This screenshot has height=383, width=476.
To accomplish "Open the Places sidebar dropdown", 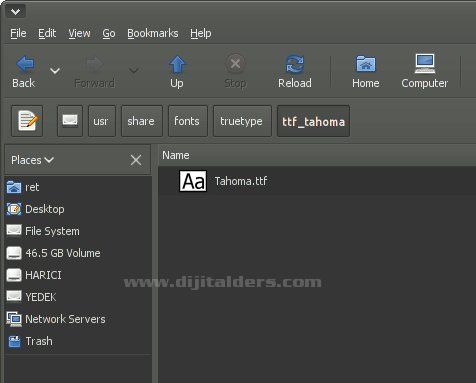I will pos(32,160).
